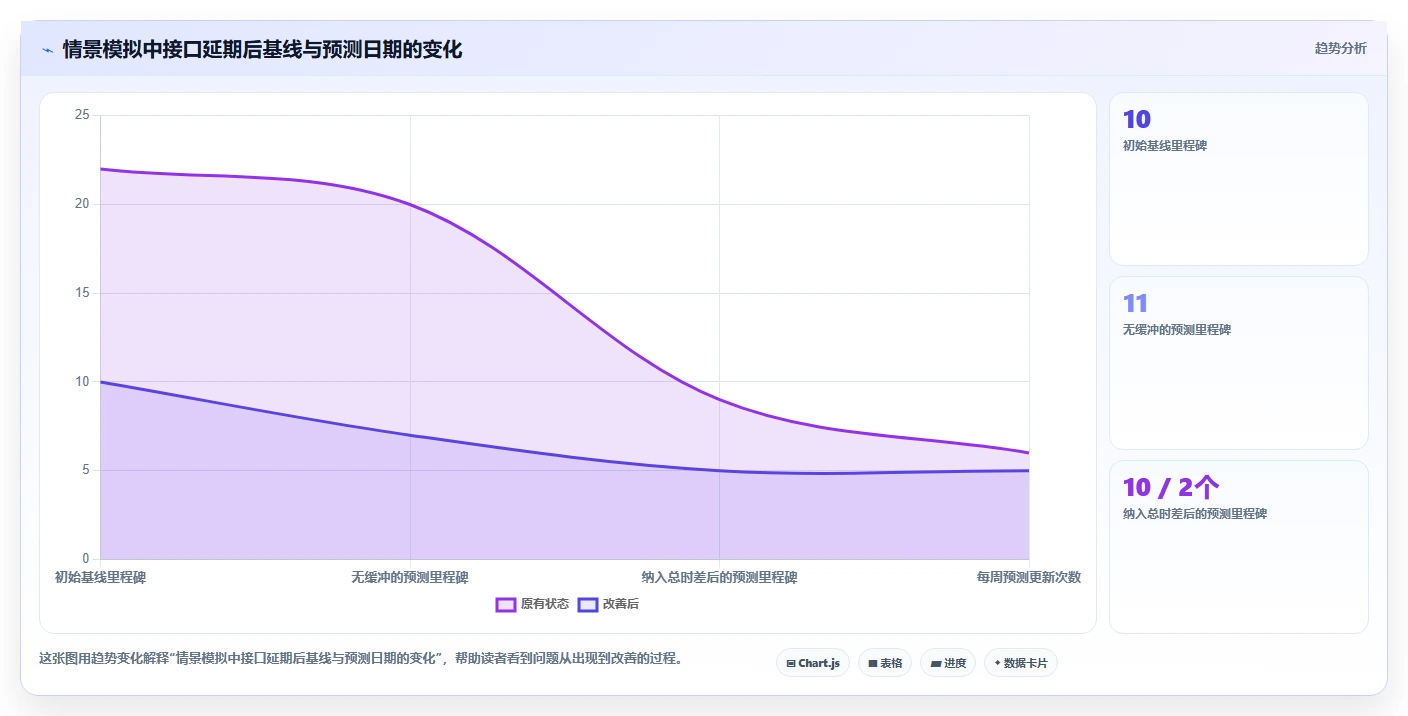This screenshot has height=716, width=1408.
Task: Click the y-axis value 20
Action: (82, 204)
